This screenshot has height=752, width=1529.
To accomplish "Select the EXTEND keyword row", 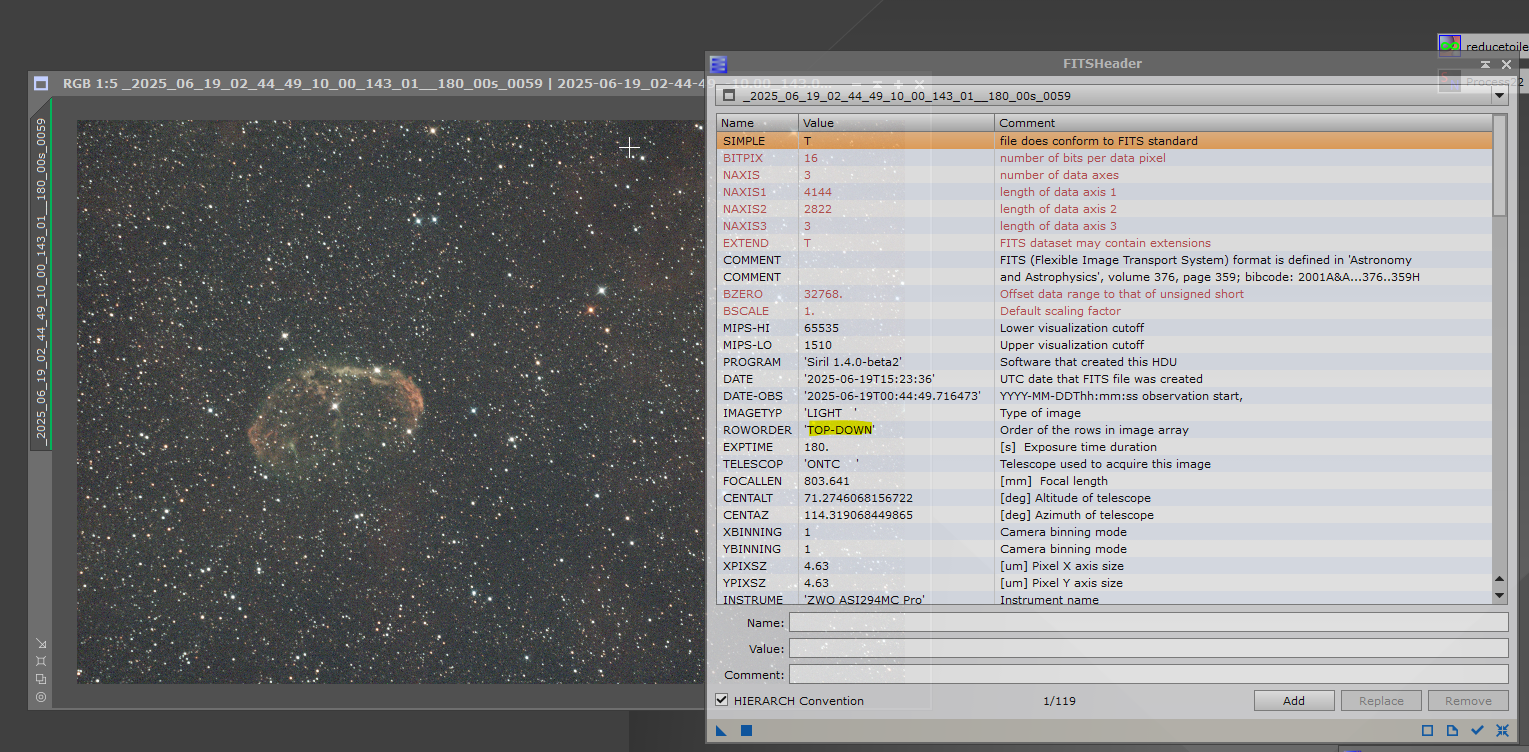I will [x=1104, y=243].
